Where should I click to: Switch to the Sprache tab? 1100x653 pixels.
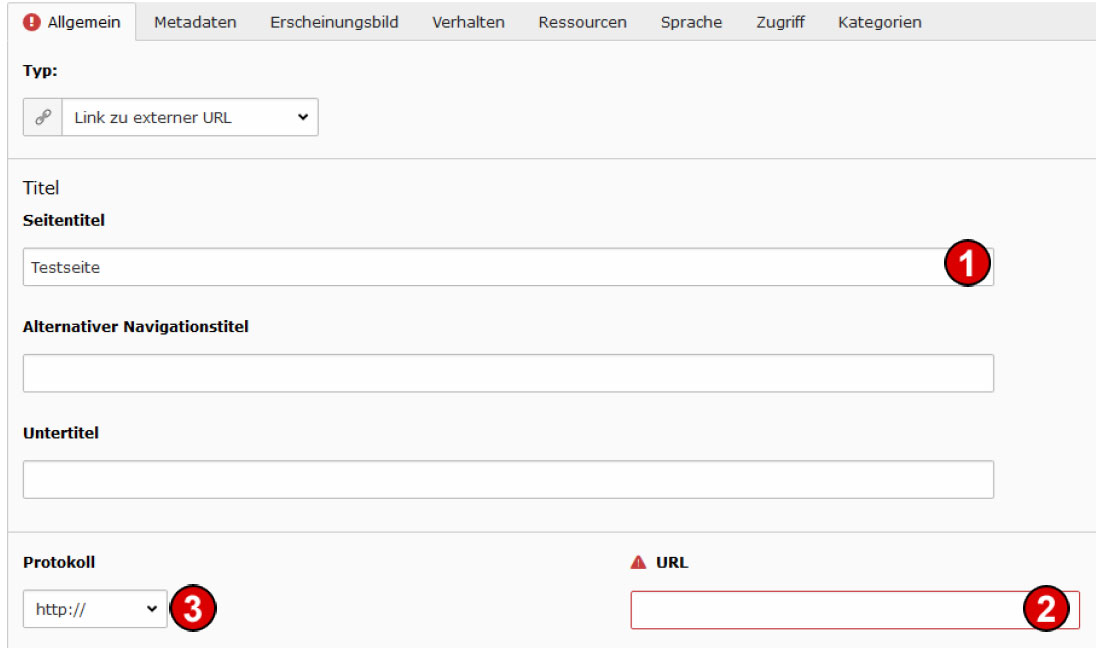tap(691, 22)
